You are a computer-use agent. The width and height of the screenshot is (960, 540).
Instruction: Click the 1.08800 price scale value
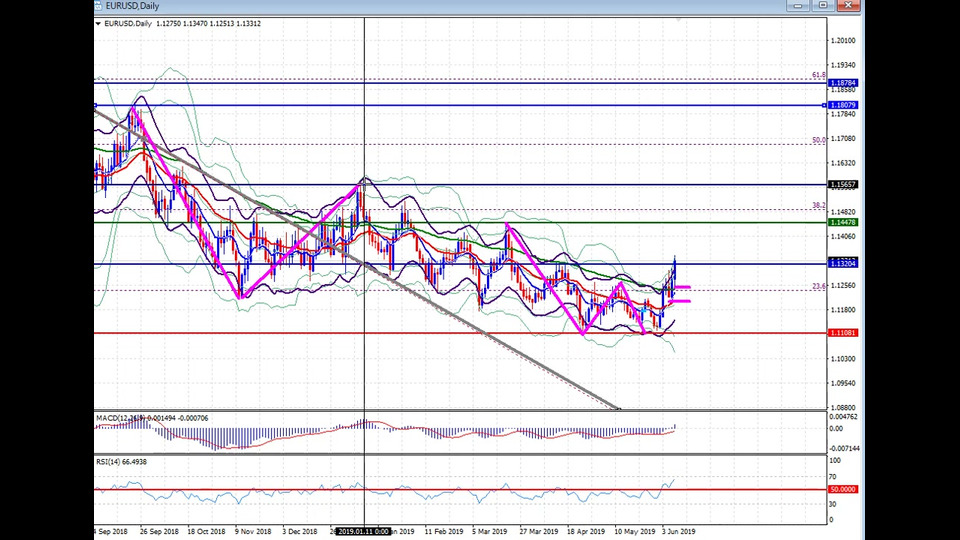click(x=843, y=408)
